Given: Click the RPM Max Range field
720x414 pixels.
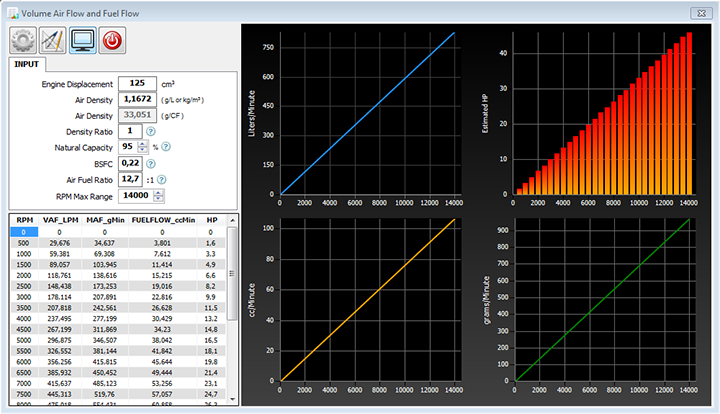Looking at the screenshot, I should pos(136,196).
